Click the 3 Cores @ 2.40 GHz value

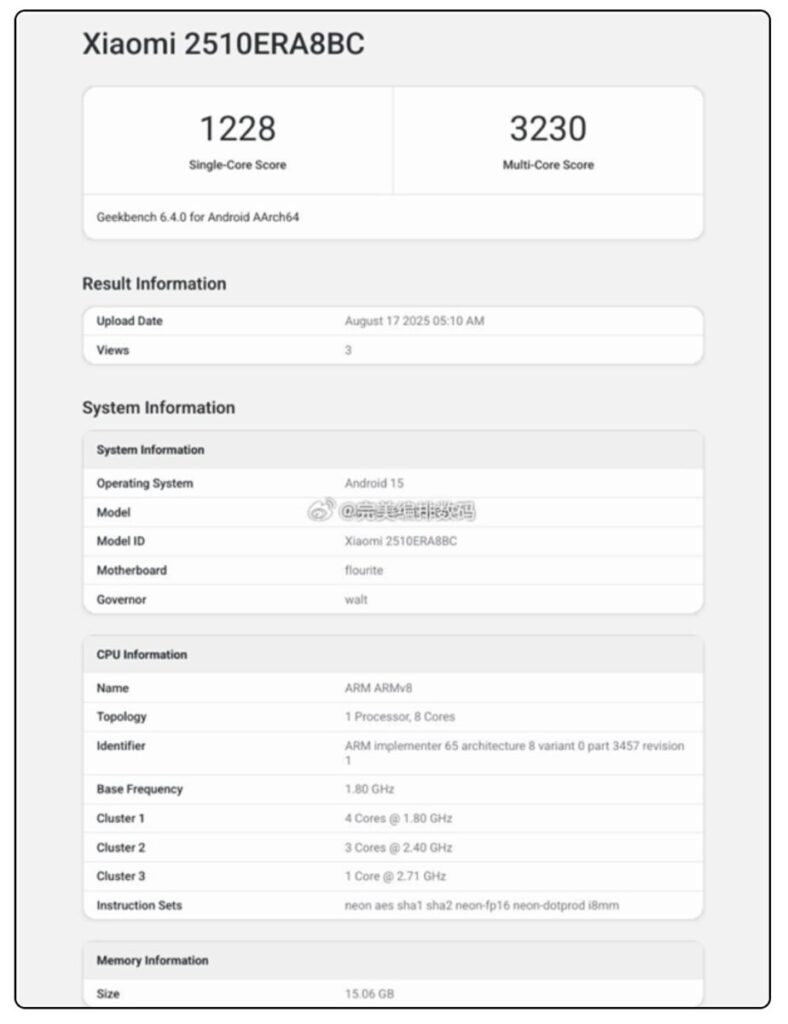398,848
